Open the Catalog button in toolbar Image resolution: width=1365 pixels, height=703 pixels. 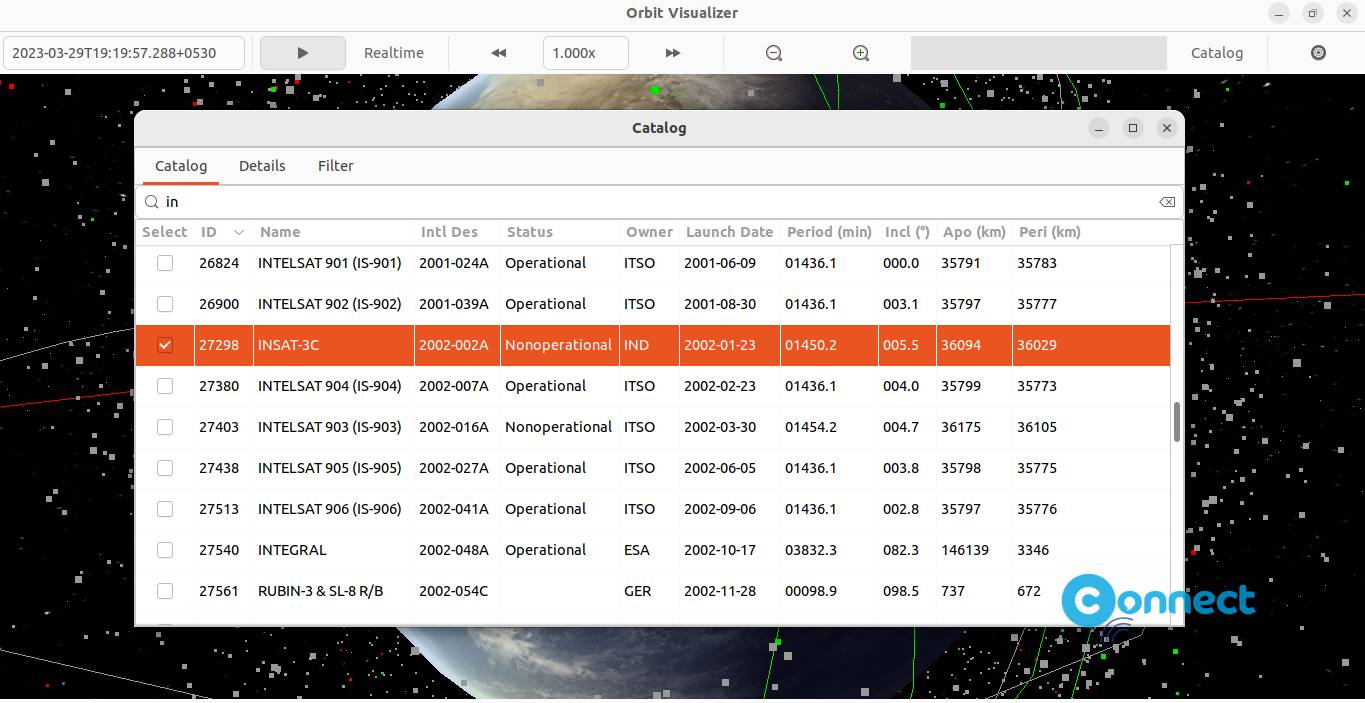(x=1217, y=53)
